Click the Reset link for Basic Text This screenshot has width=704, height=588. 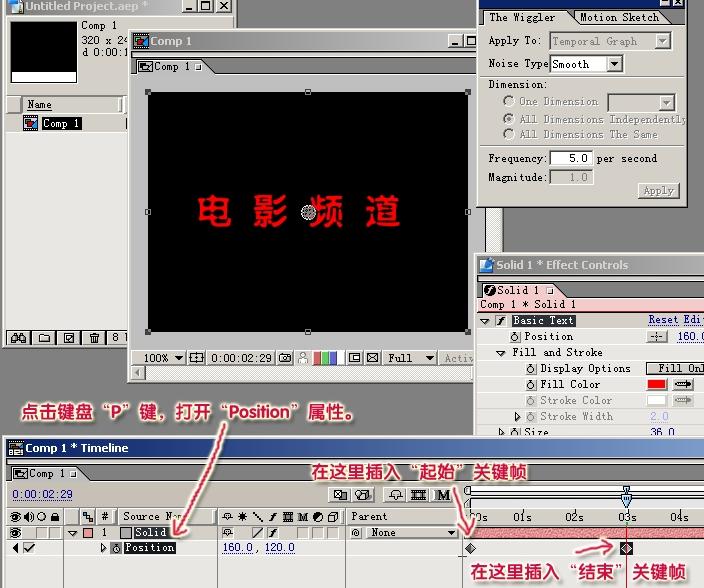coord(663,320)
